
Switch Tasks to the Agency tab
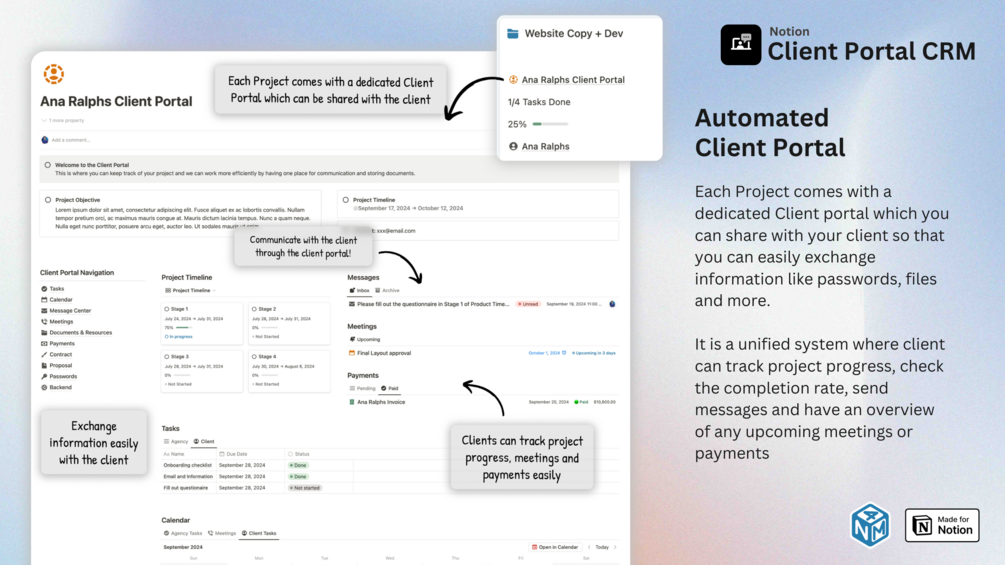(x=176, y=441)
